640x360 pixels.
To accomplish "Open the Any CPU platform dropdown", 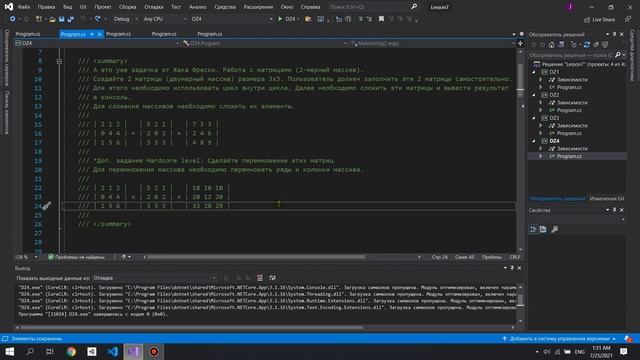I will point(165,19).
